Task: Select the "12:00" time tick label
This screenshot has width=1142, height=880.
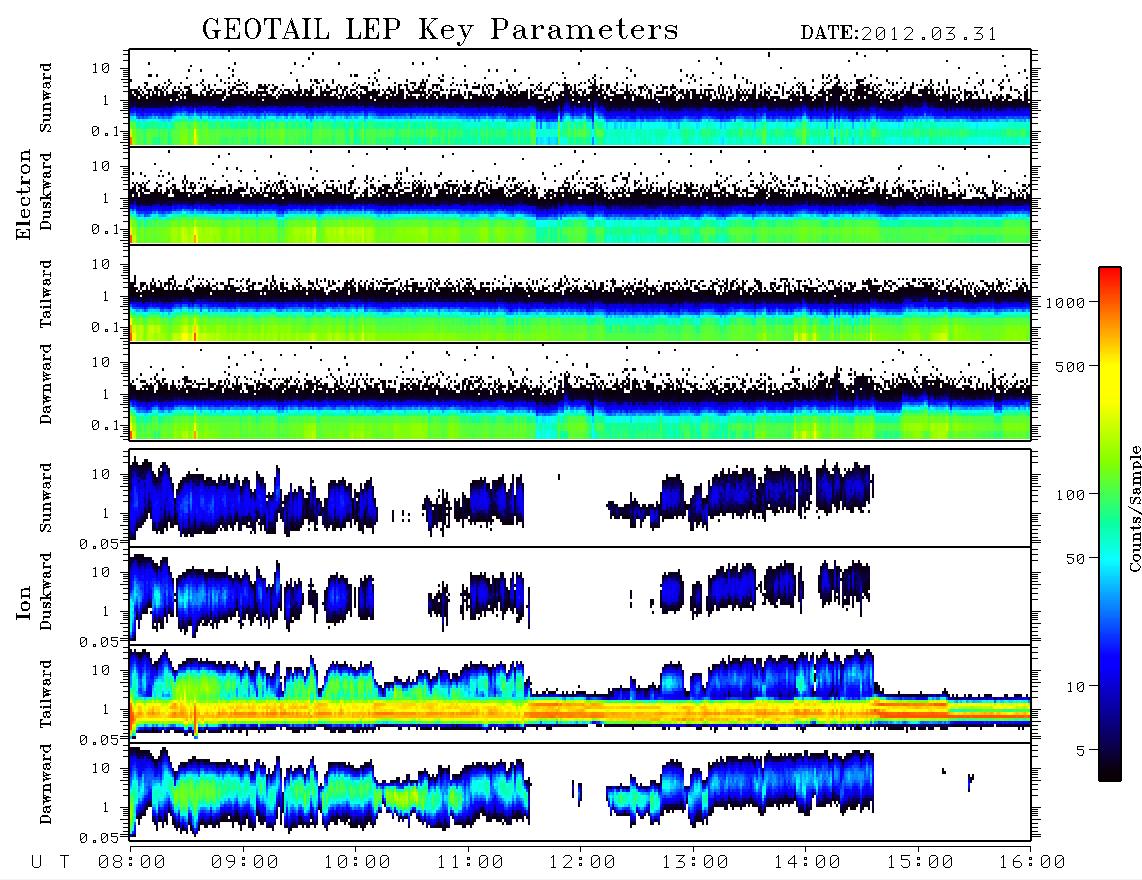Action: pyautogui.click(x=582, y=863)
